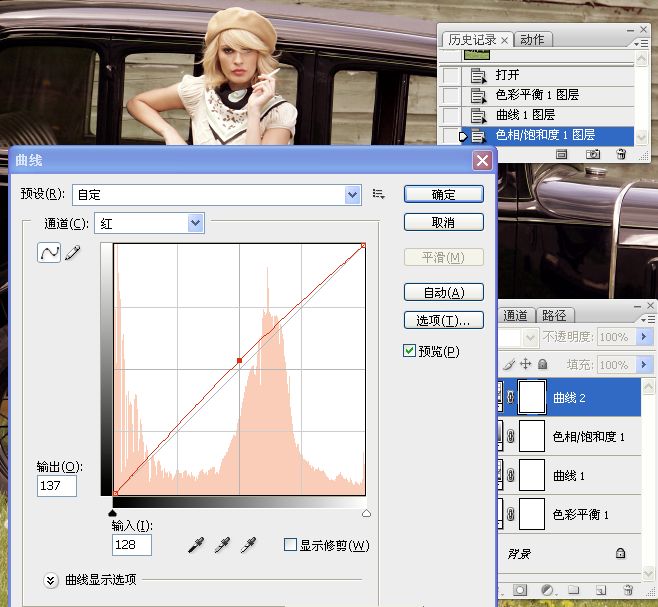The image size is (658, 607).
Task: Click the 确定 OK button
Action: (443, 194)
